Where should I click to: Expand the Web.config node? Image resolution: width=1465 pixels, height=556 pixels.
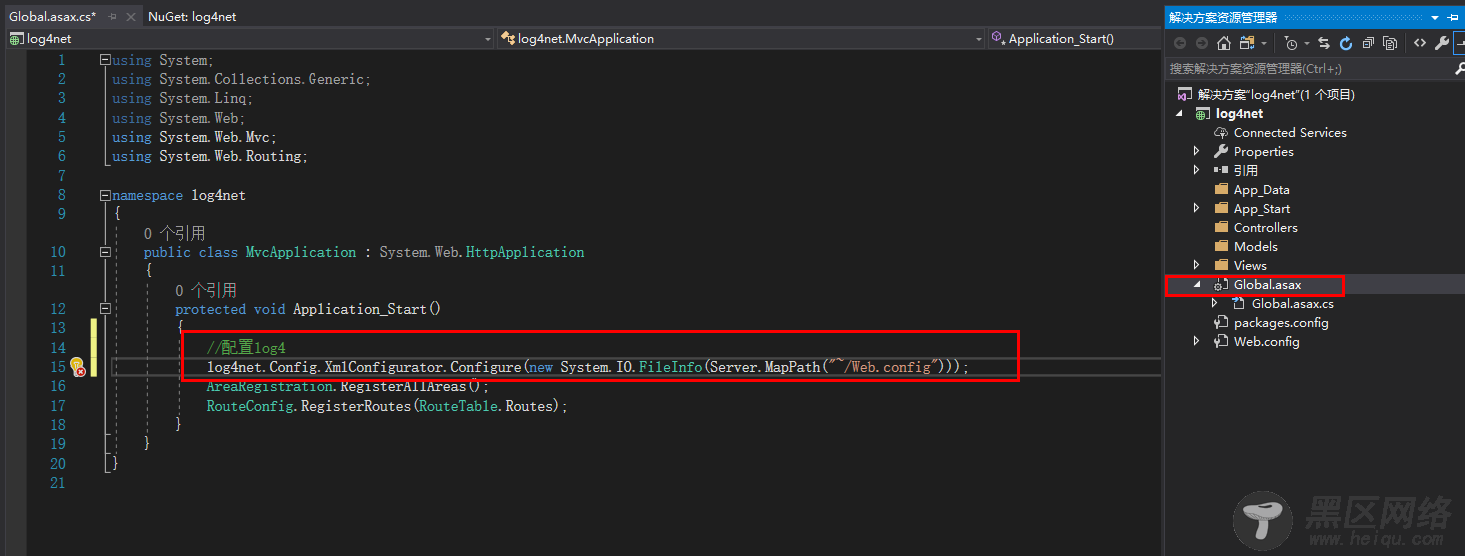pyautogui.click(x=1197, y=342)
